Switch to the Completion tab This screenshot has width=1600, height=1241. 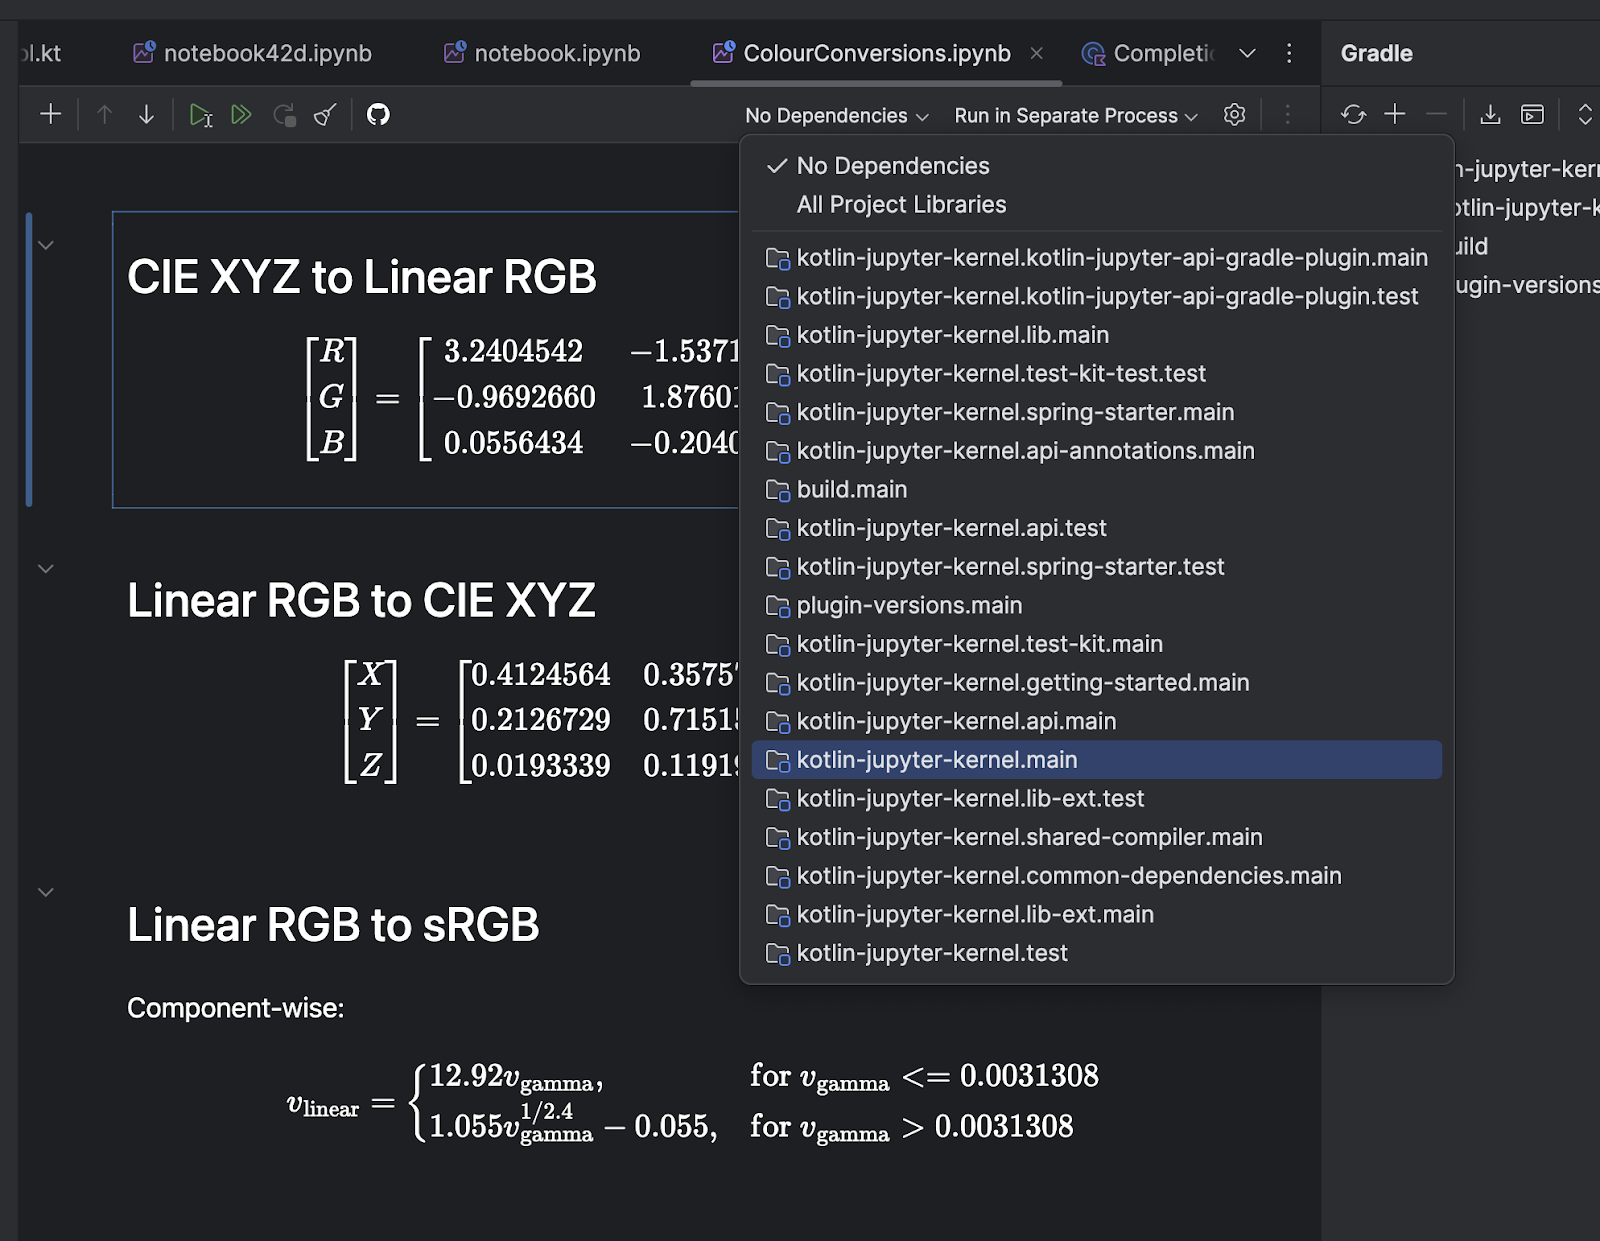tap(1149, 53)
